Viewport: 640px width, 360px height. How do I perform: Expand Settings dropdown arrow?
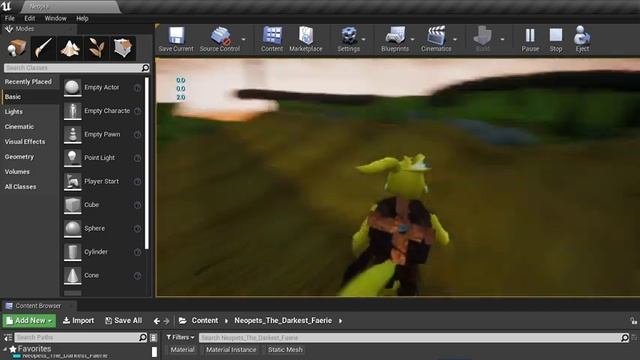pyautogui.click(x=363, y=39)
